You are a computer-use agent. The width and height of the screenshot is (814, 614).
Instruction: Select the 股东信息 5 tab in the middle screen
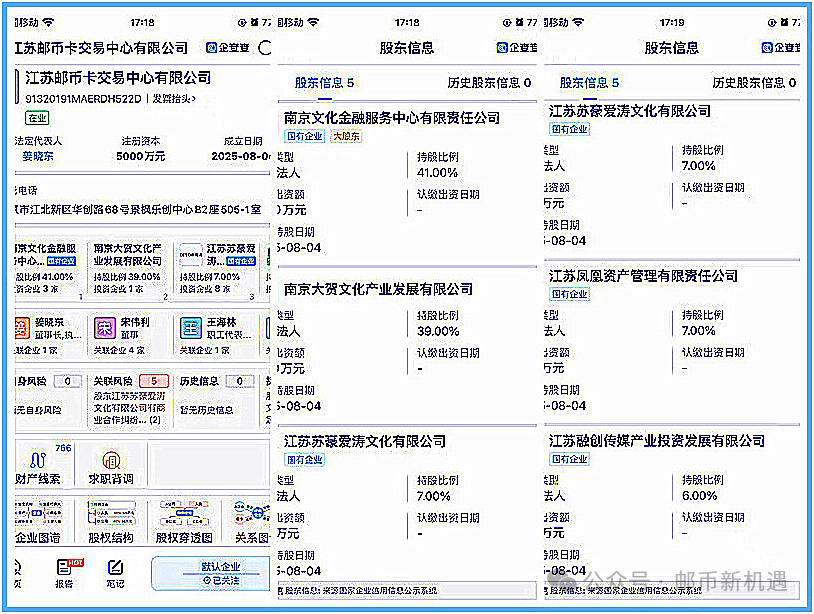point(324,83)
